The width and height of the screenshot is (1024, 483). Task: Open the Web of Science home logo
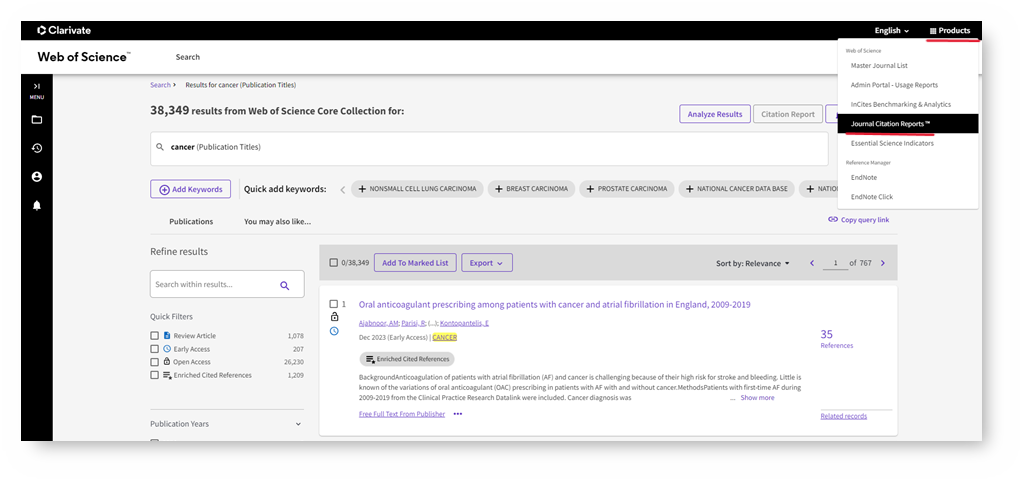[x=84, y=57]
